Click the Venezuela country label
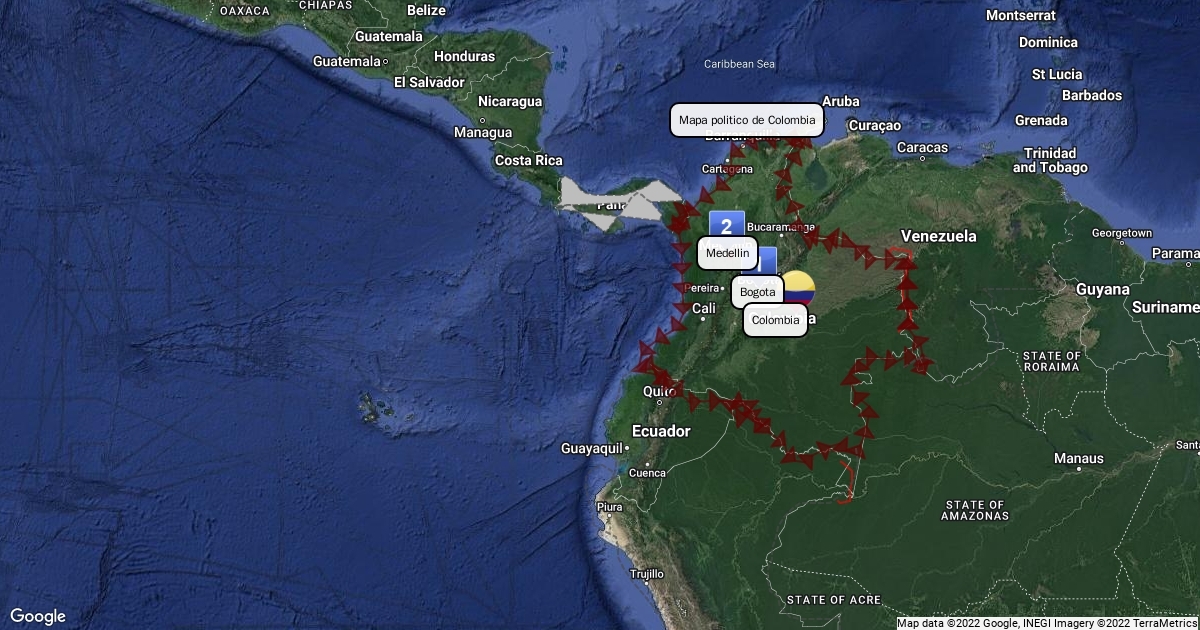 point(938,237)
